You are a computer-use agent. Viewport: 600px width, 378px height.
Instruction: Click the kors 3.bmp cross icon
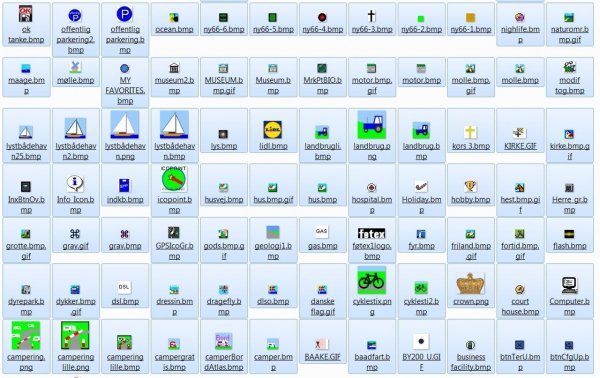(x=470, y=132)
